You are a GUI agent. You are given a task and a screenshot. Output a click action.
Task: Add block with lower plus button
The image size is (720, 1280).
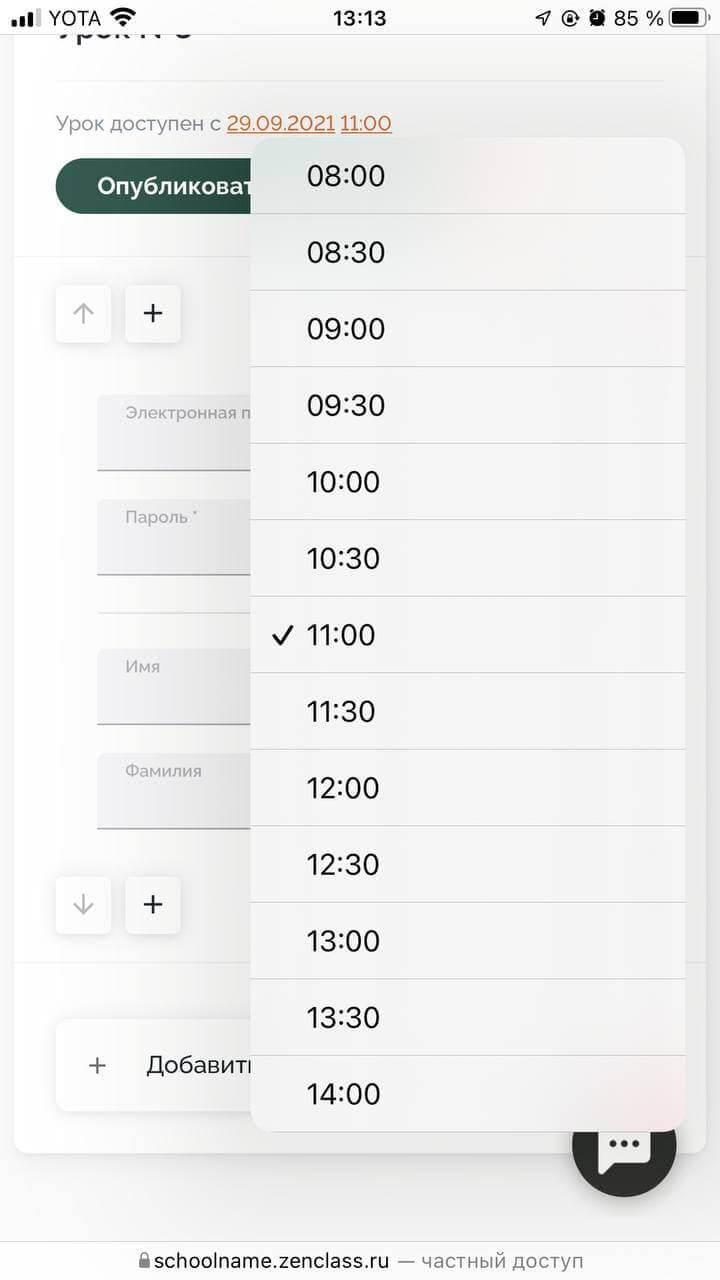pos(153,905)
